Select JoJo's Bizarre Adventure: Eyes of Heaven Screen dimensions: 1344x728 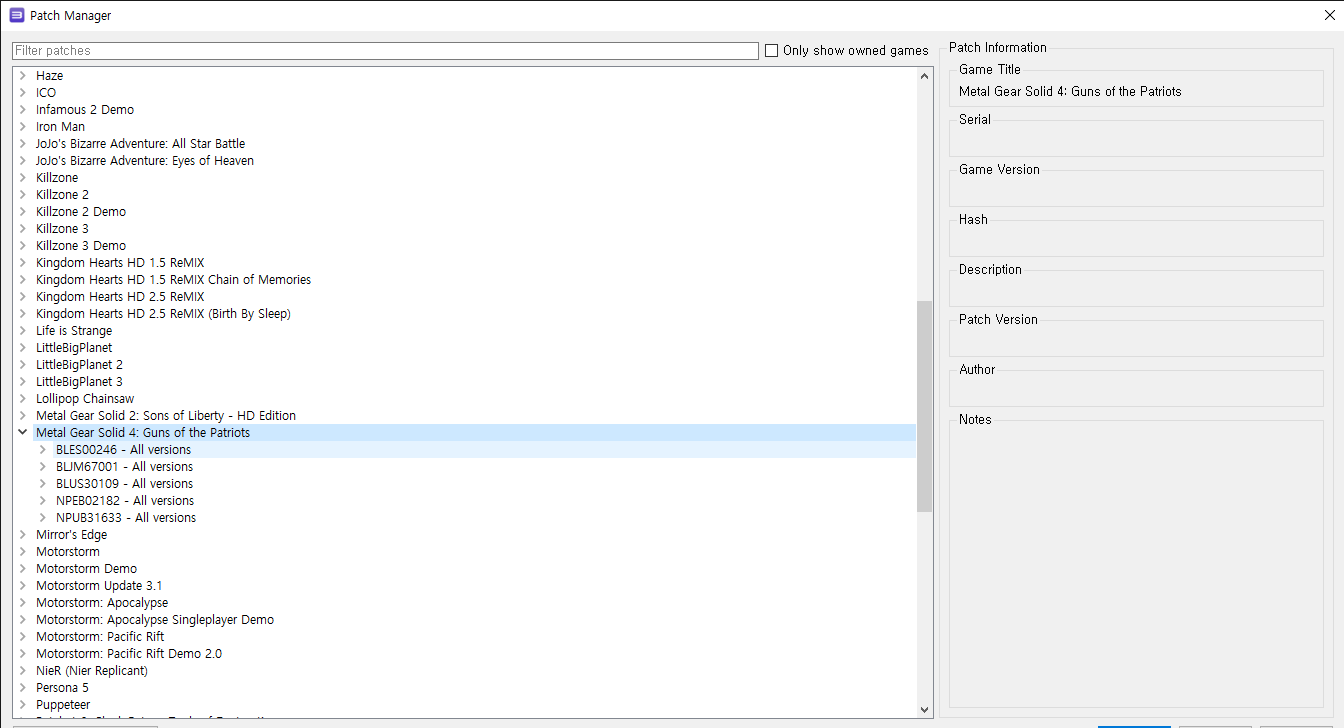click(145, 161)
